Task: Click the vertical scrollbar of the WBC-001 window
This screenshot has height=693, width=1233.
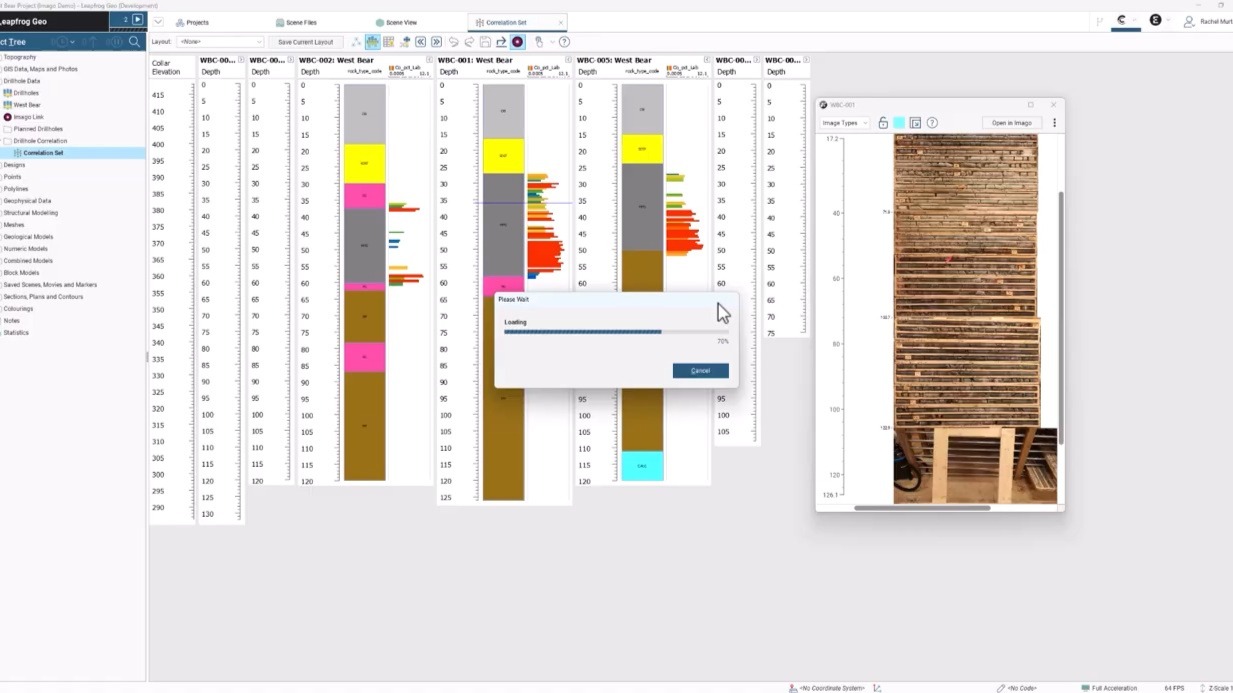Action: (x=1060, y=317)
